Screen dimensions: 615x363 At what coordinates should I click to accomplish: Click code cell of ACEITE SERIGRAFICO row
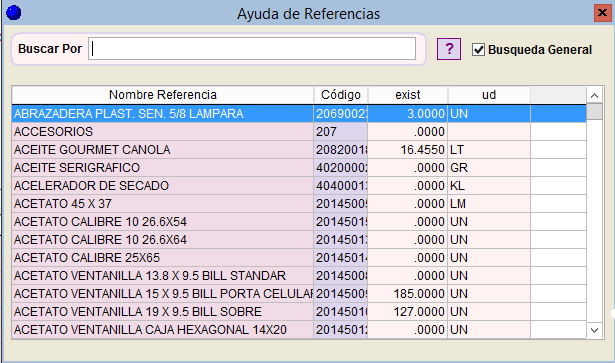340,168
